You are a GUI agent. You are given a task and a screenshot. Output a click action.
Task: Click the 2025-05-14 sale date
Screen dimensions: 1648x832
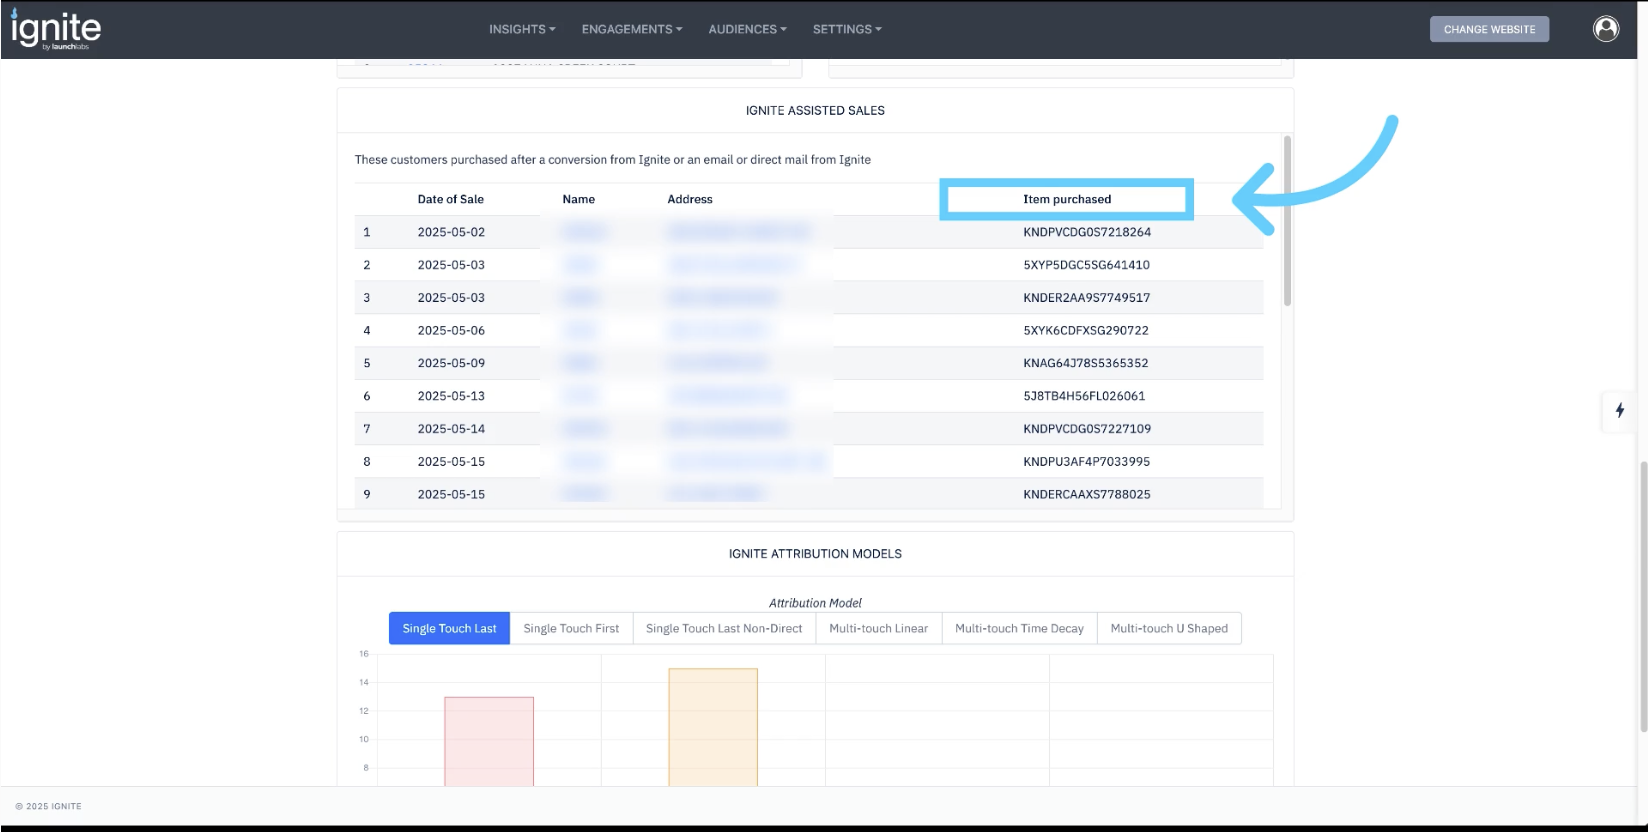coord(451,429)
